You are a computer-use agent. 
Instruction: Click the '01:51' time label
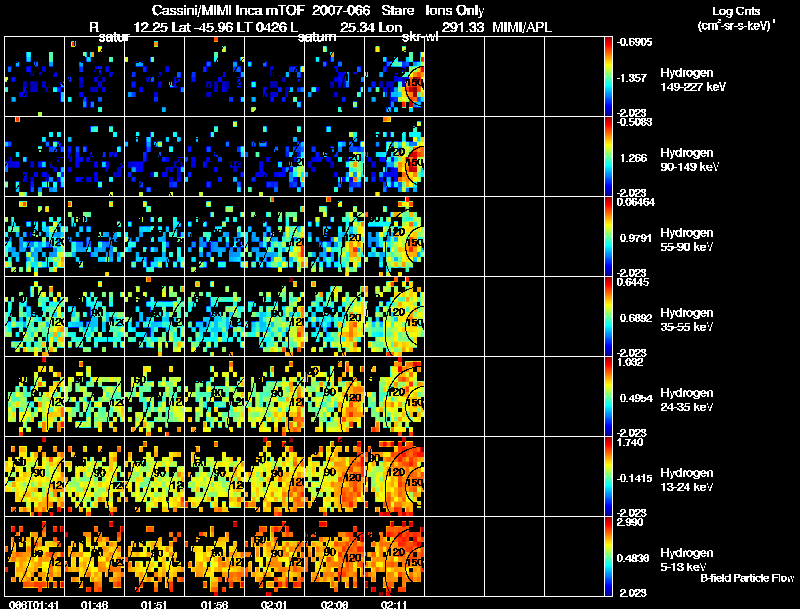[155, 605]
